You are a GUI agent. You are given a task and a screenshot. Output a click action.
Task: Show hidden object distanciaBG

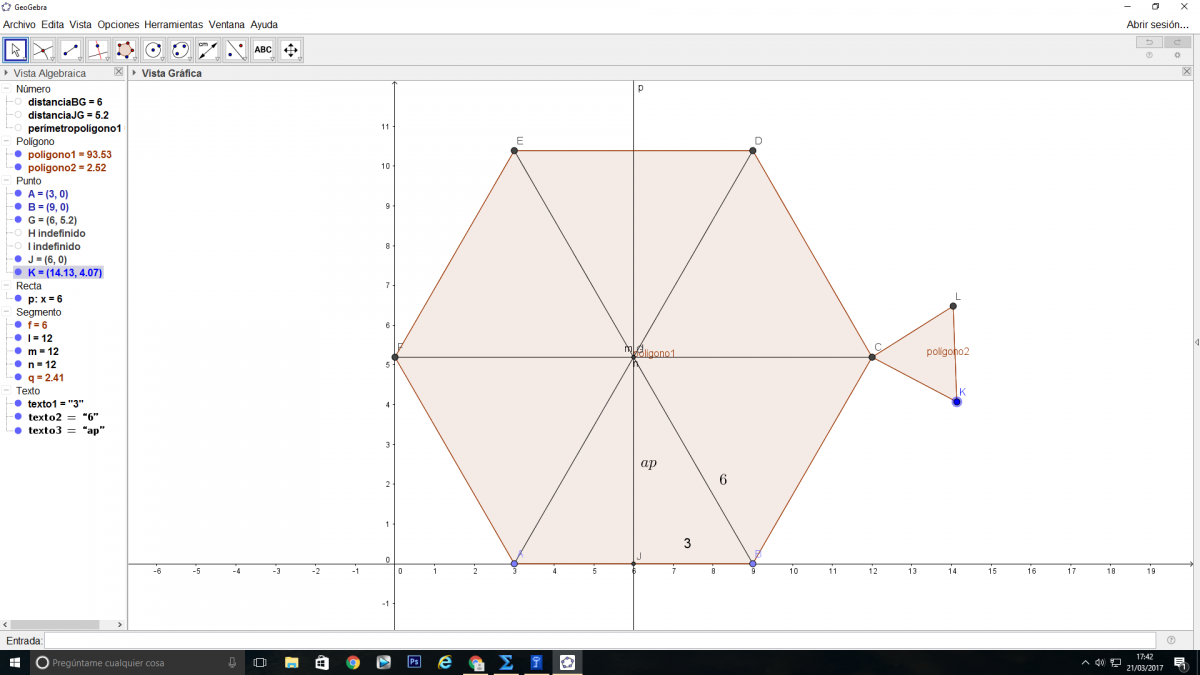click(18, 102)
